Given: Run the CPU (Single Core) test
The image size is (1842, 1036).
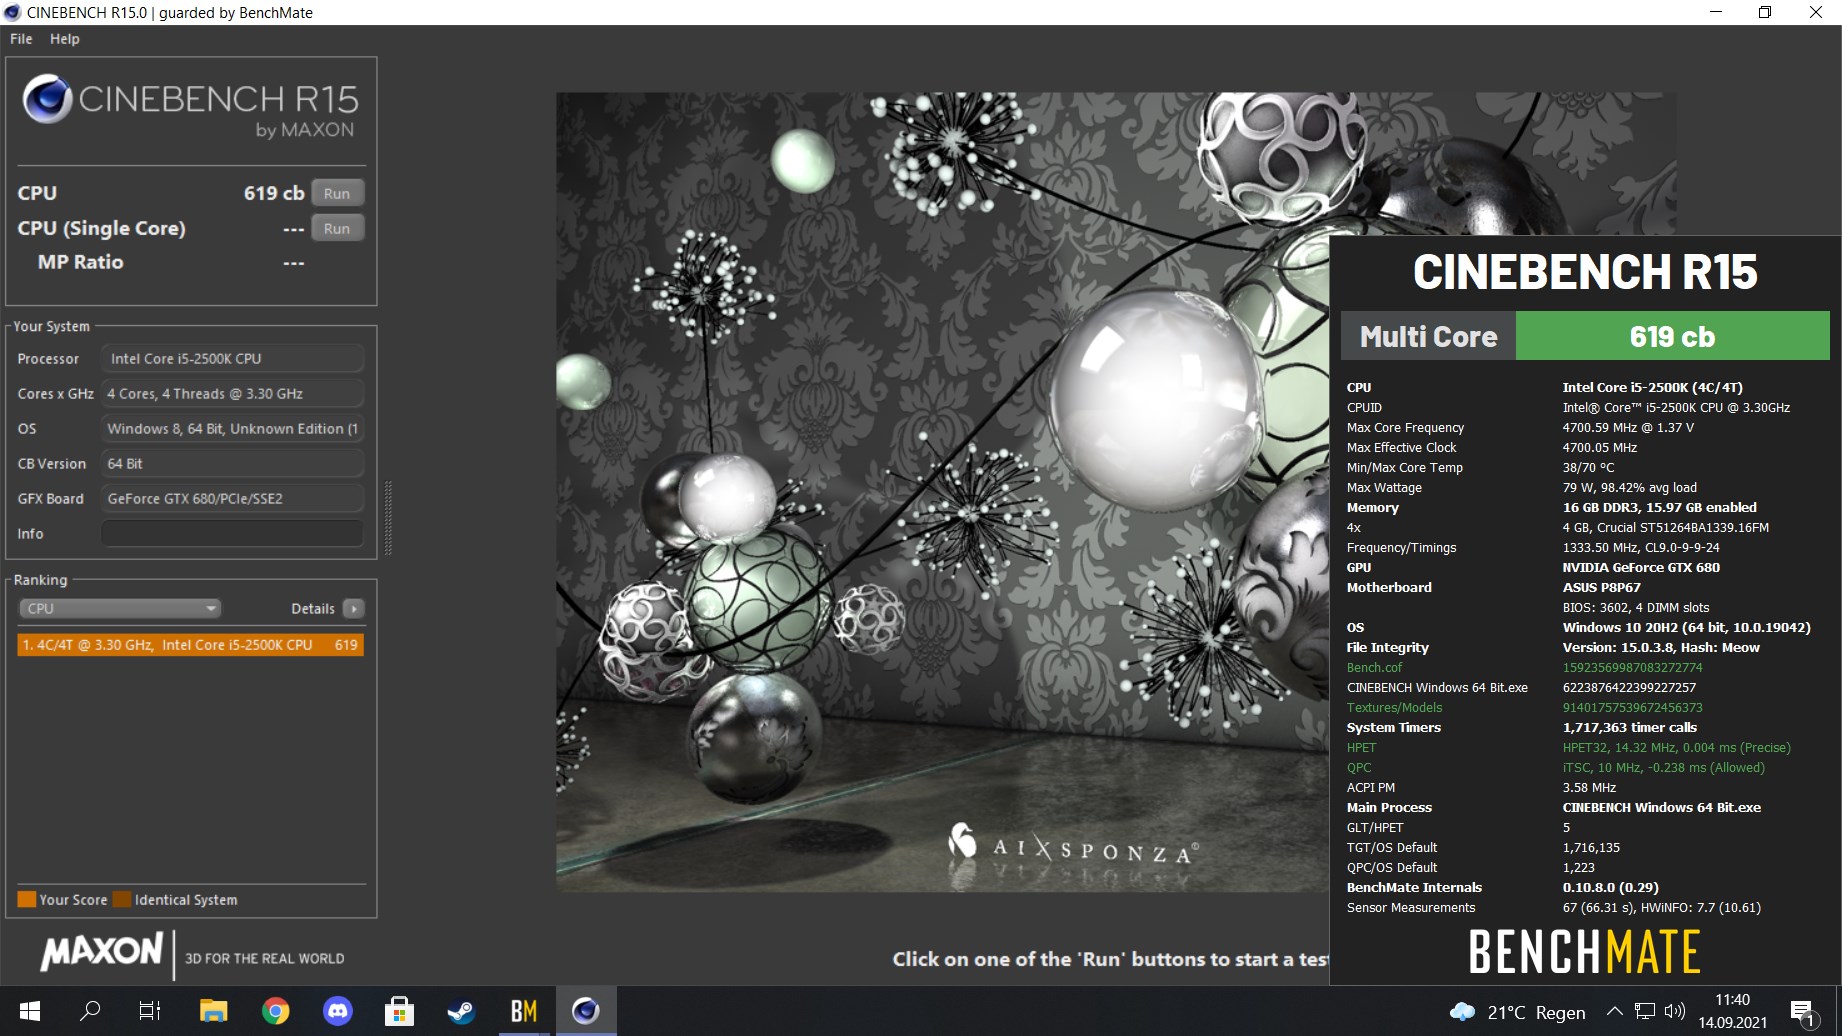Looking at the screenshot, I should [x=337, y=228].
